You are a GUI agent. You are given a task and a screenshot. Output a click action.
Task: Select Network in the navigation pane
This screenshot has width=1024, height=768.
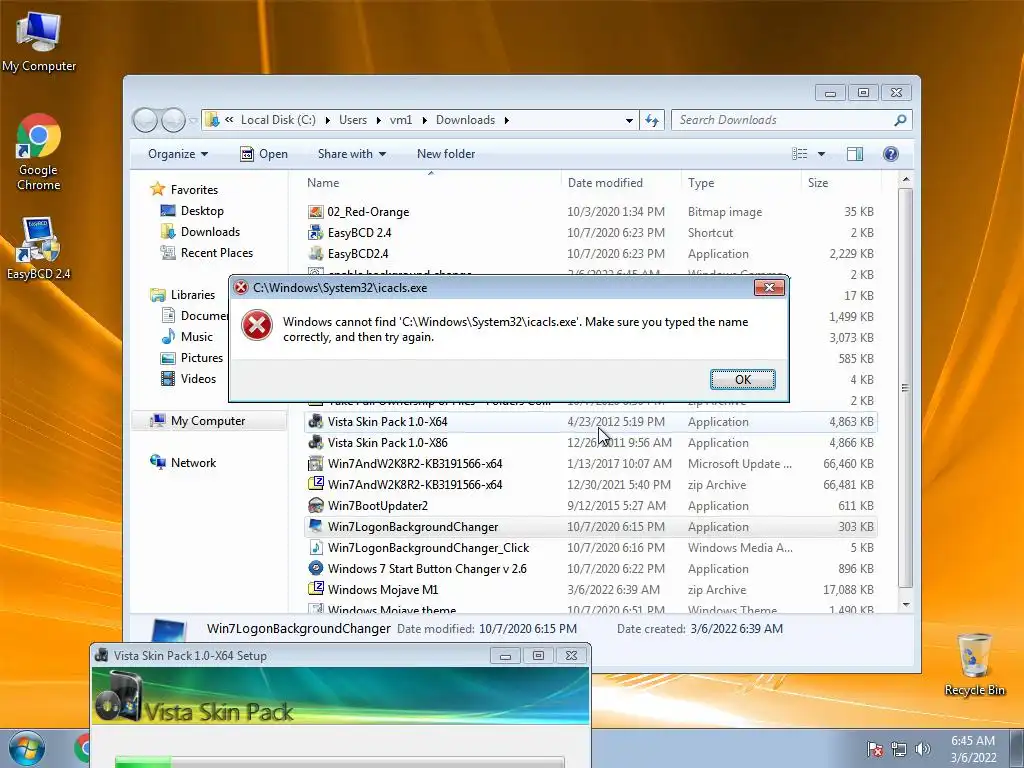click(184, 463)
